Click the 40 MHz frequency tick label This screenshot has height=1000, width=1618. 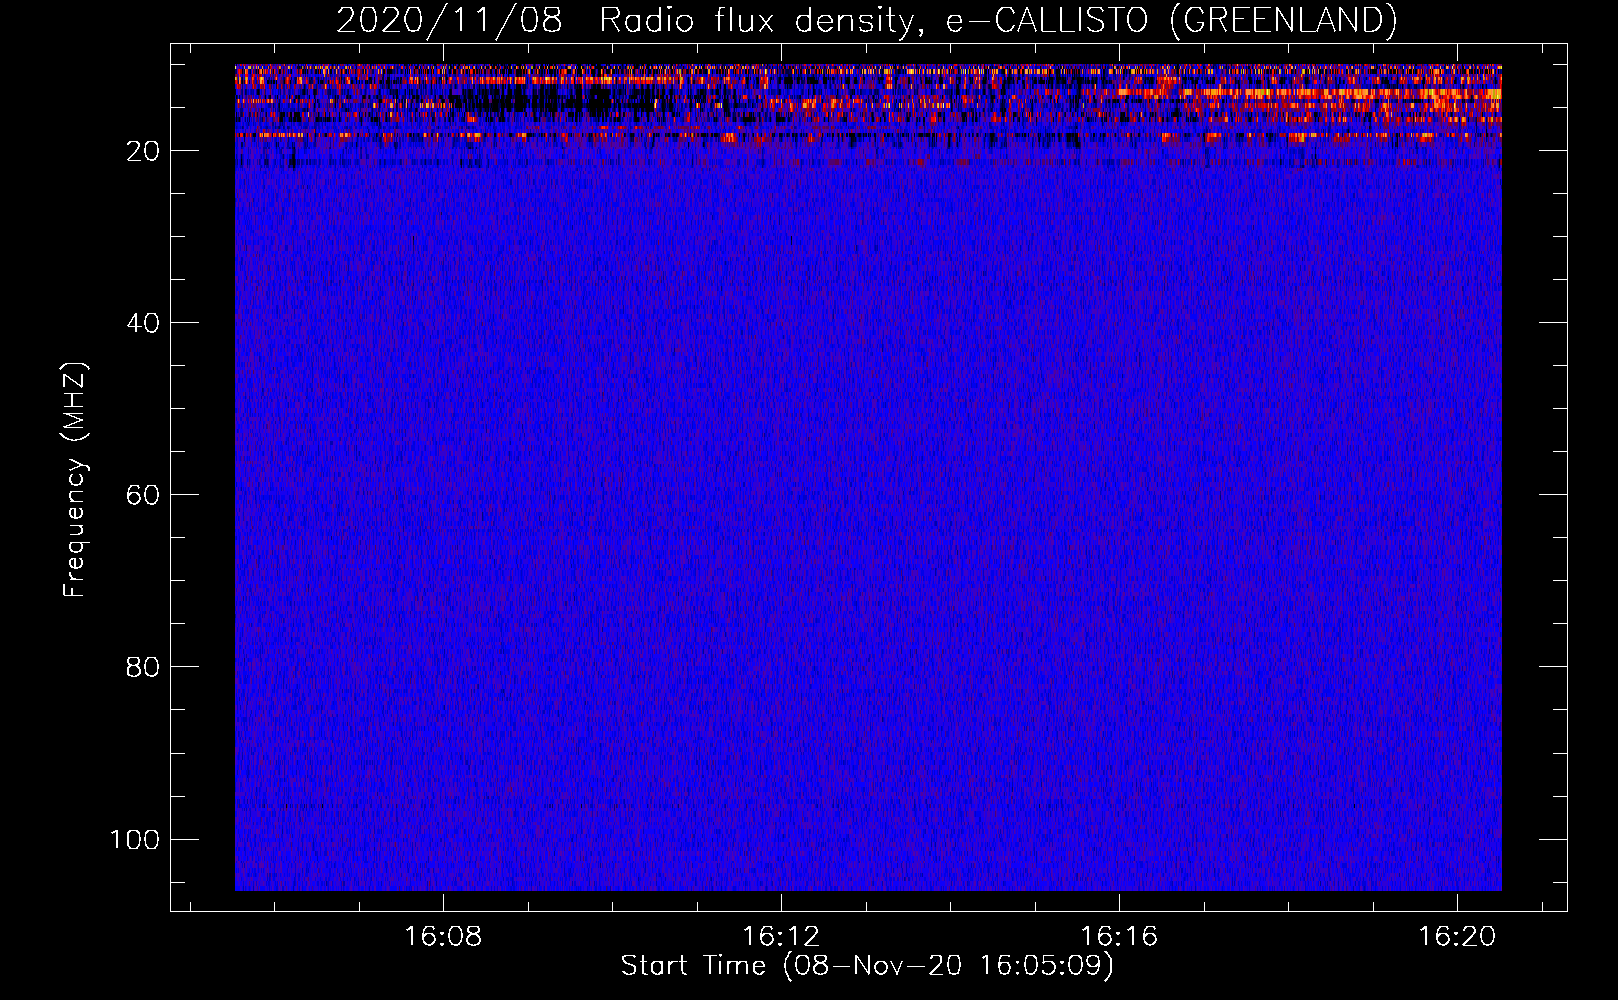pos(144,323)
